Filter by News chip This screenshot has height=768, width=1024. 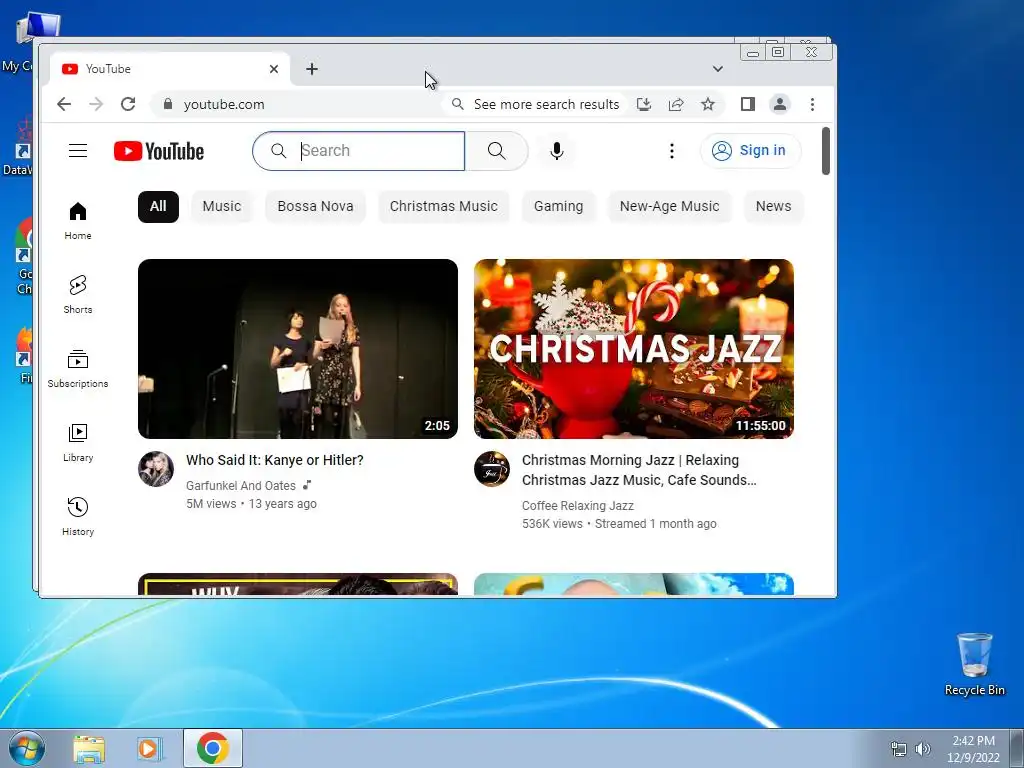[x=773, y=206]
